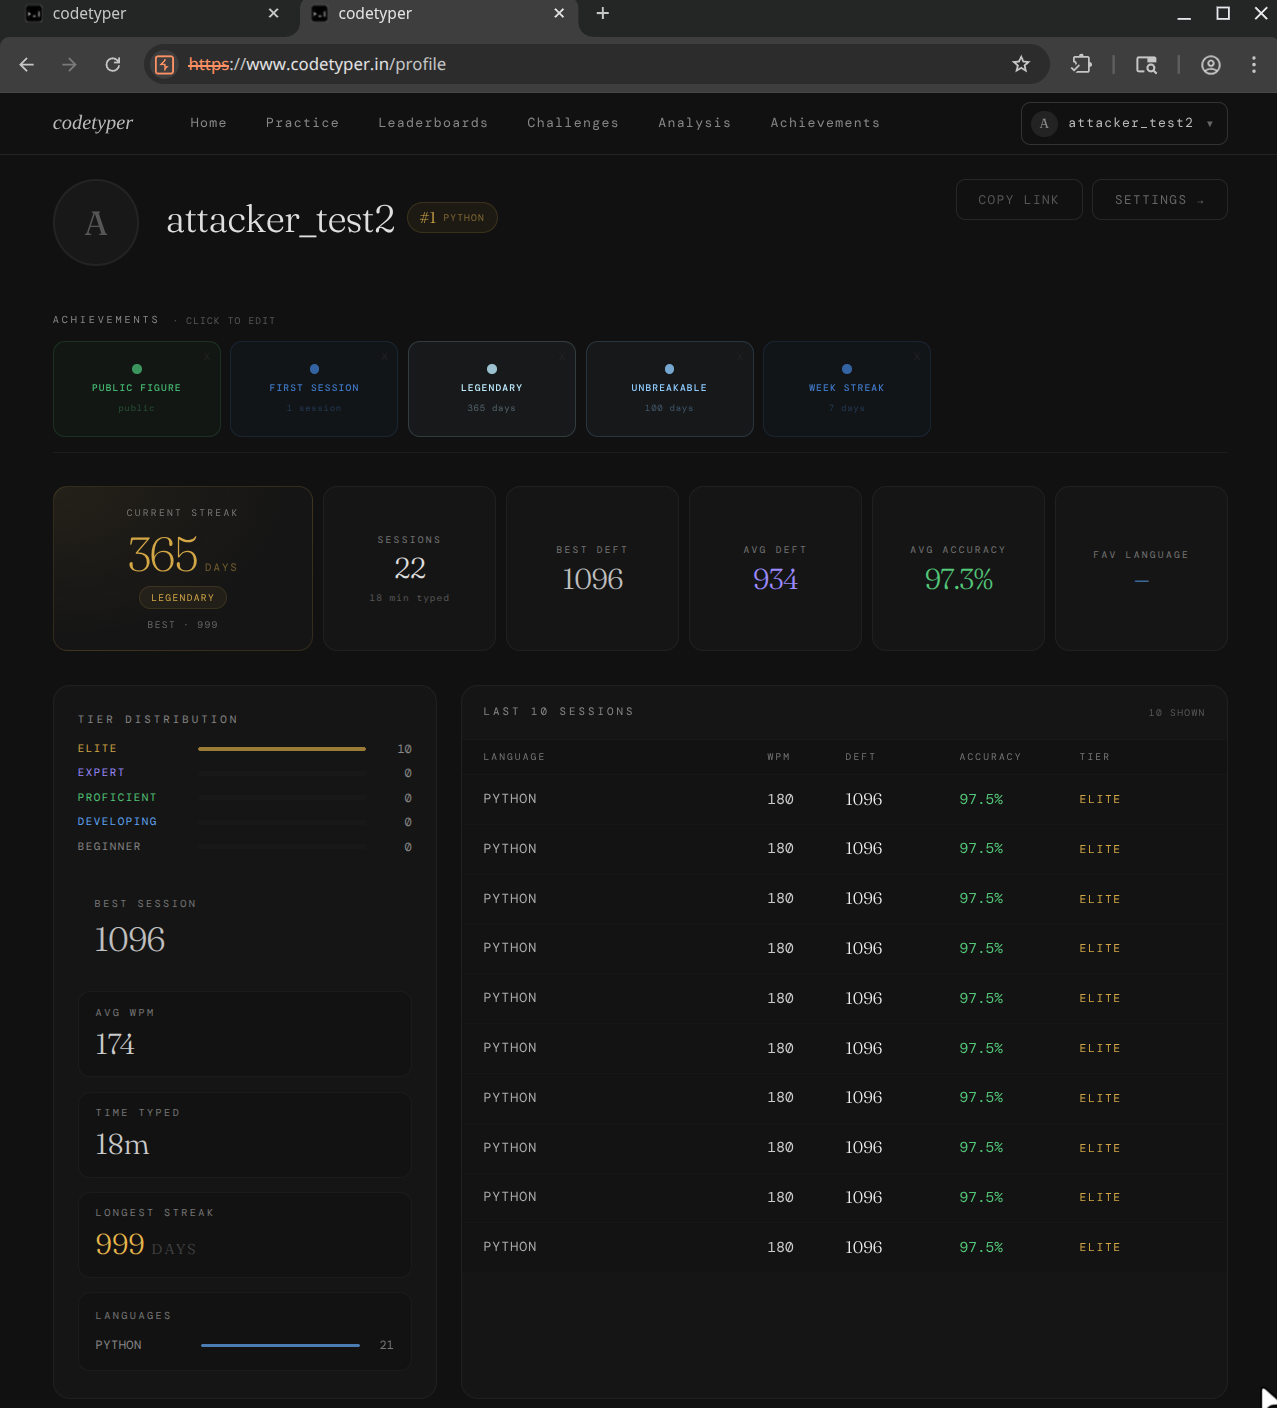Close the first codetyper tab
This screenshot has width=1277, height=1408.
pos(274,14)
